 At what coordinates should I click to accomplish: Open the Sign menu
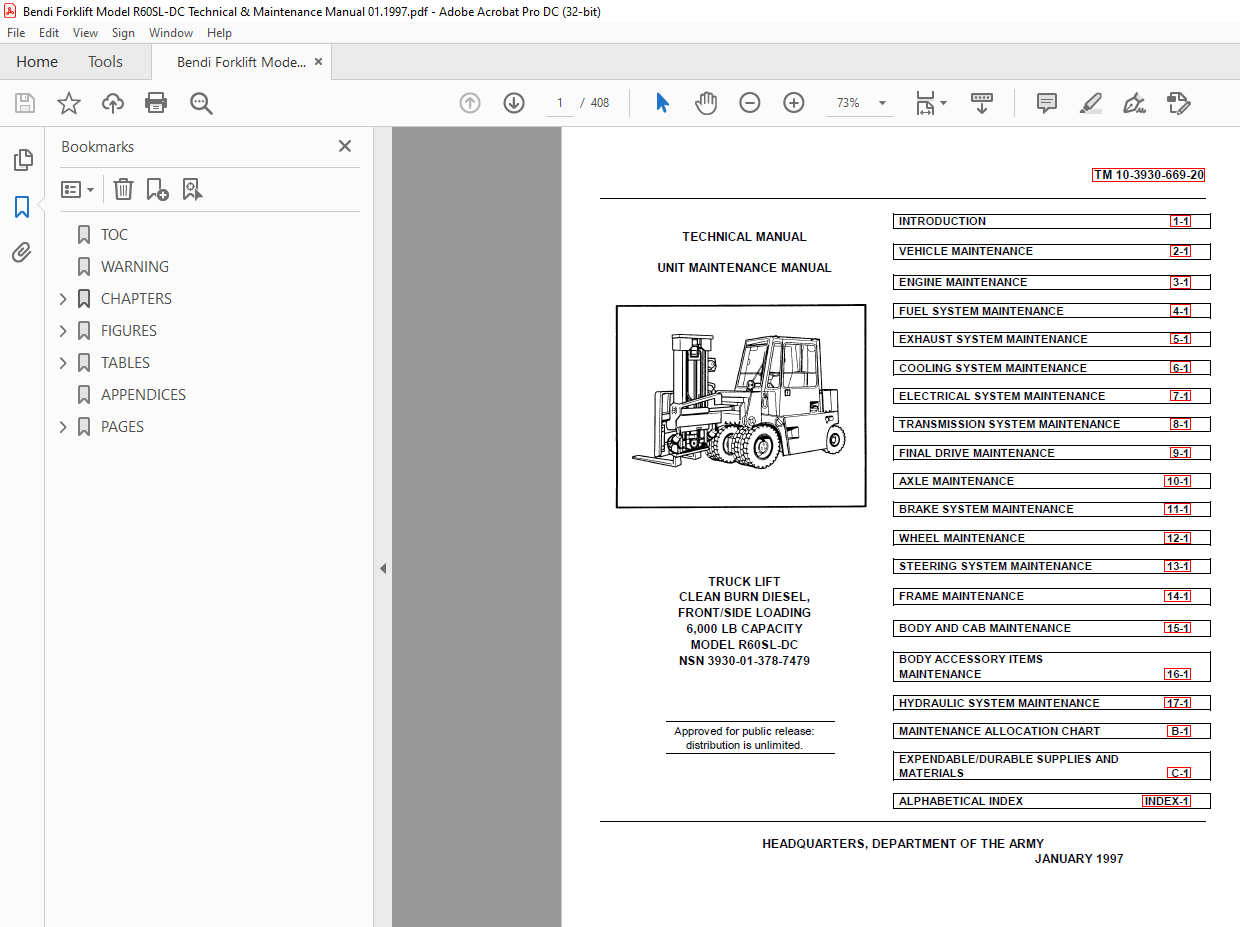[x=124, y=33]
